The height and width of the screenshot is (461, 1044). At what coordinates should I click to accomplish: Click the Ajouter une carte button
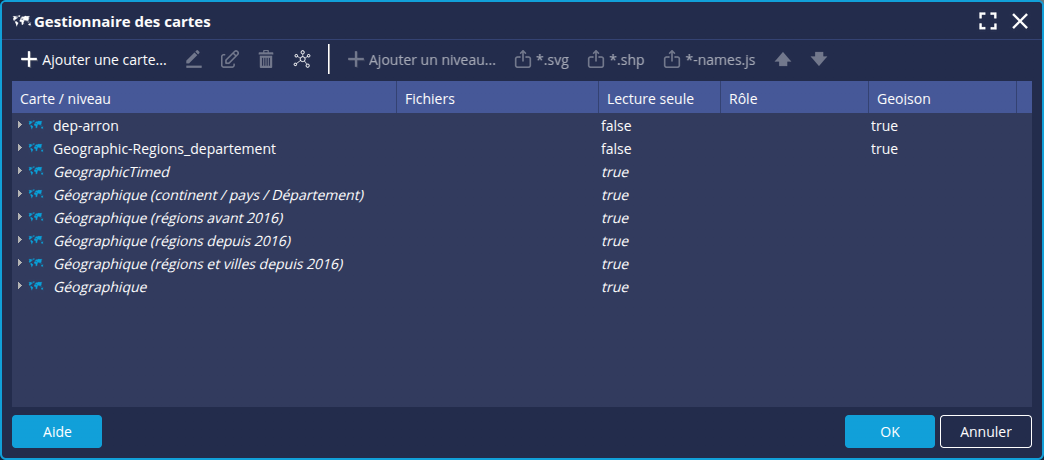(x=94, y=60)
